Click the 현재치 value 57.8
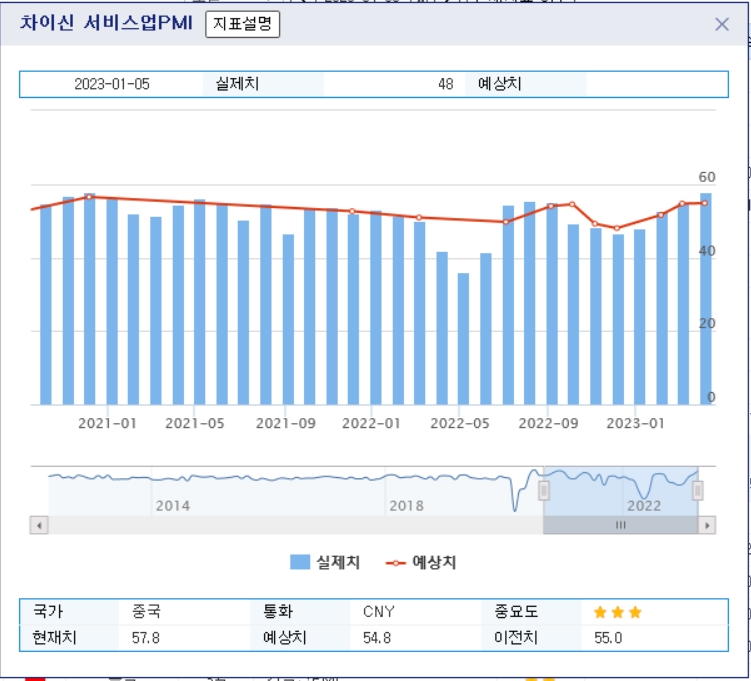Screen dimensions: 751x681 click(146, 638)
